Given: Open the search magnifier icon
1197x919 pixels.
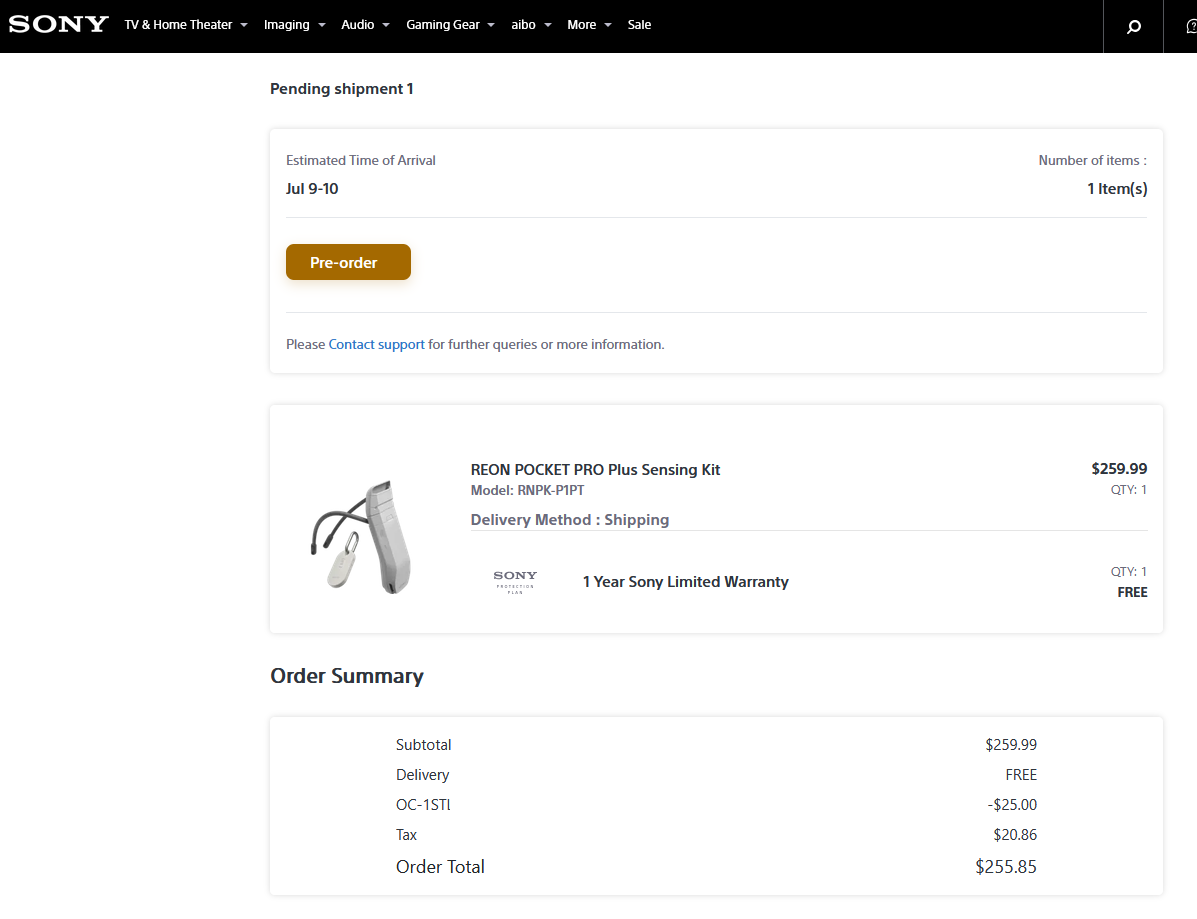Looking at the screenshot, I should [x=1134, y=27].
